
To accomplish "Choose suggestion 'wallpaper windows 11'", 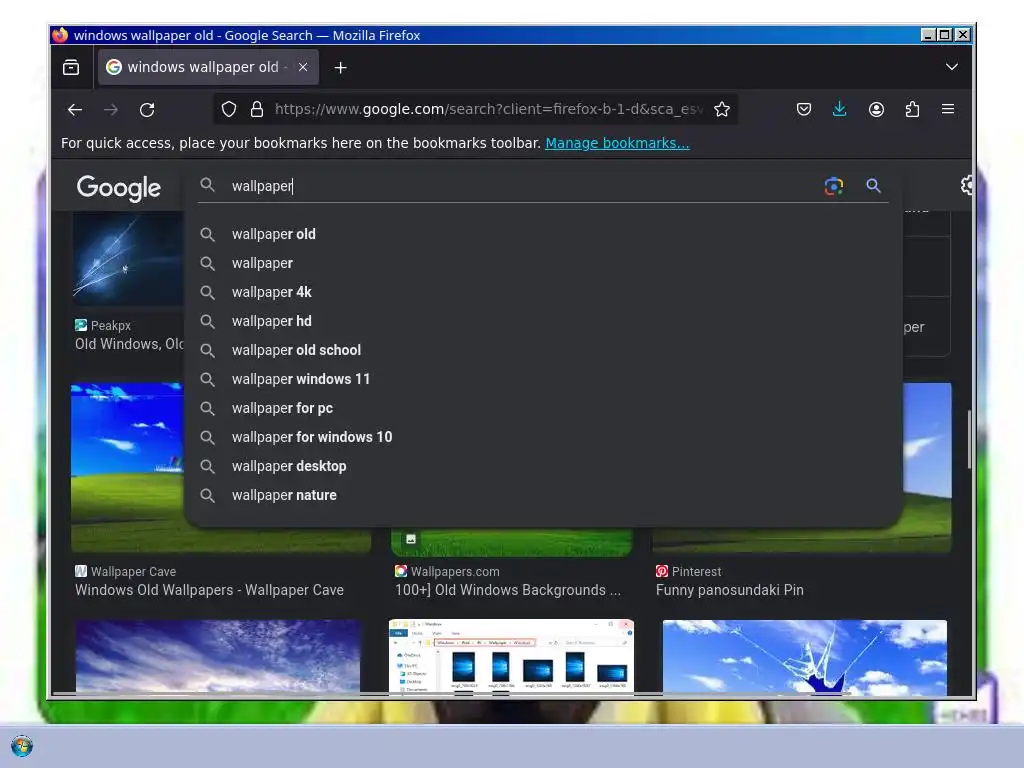I will pyautogui.click(x=543, y=379).
